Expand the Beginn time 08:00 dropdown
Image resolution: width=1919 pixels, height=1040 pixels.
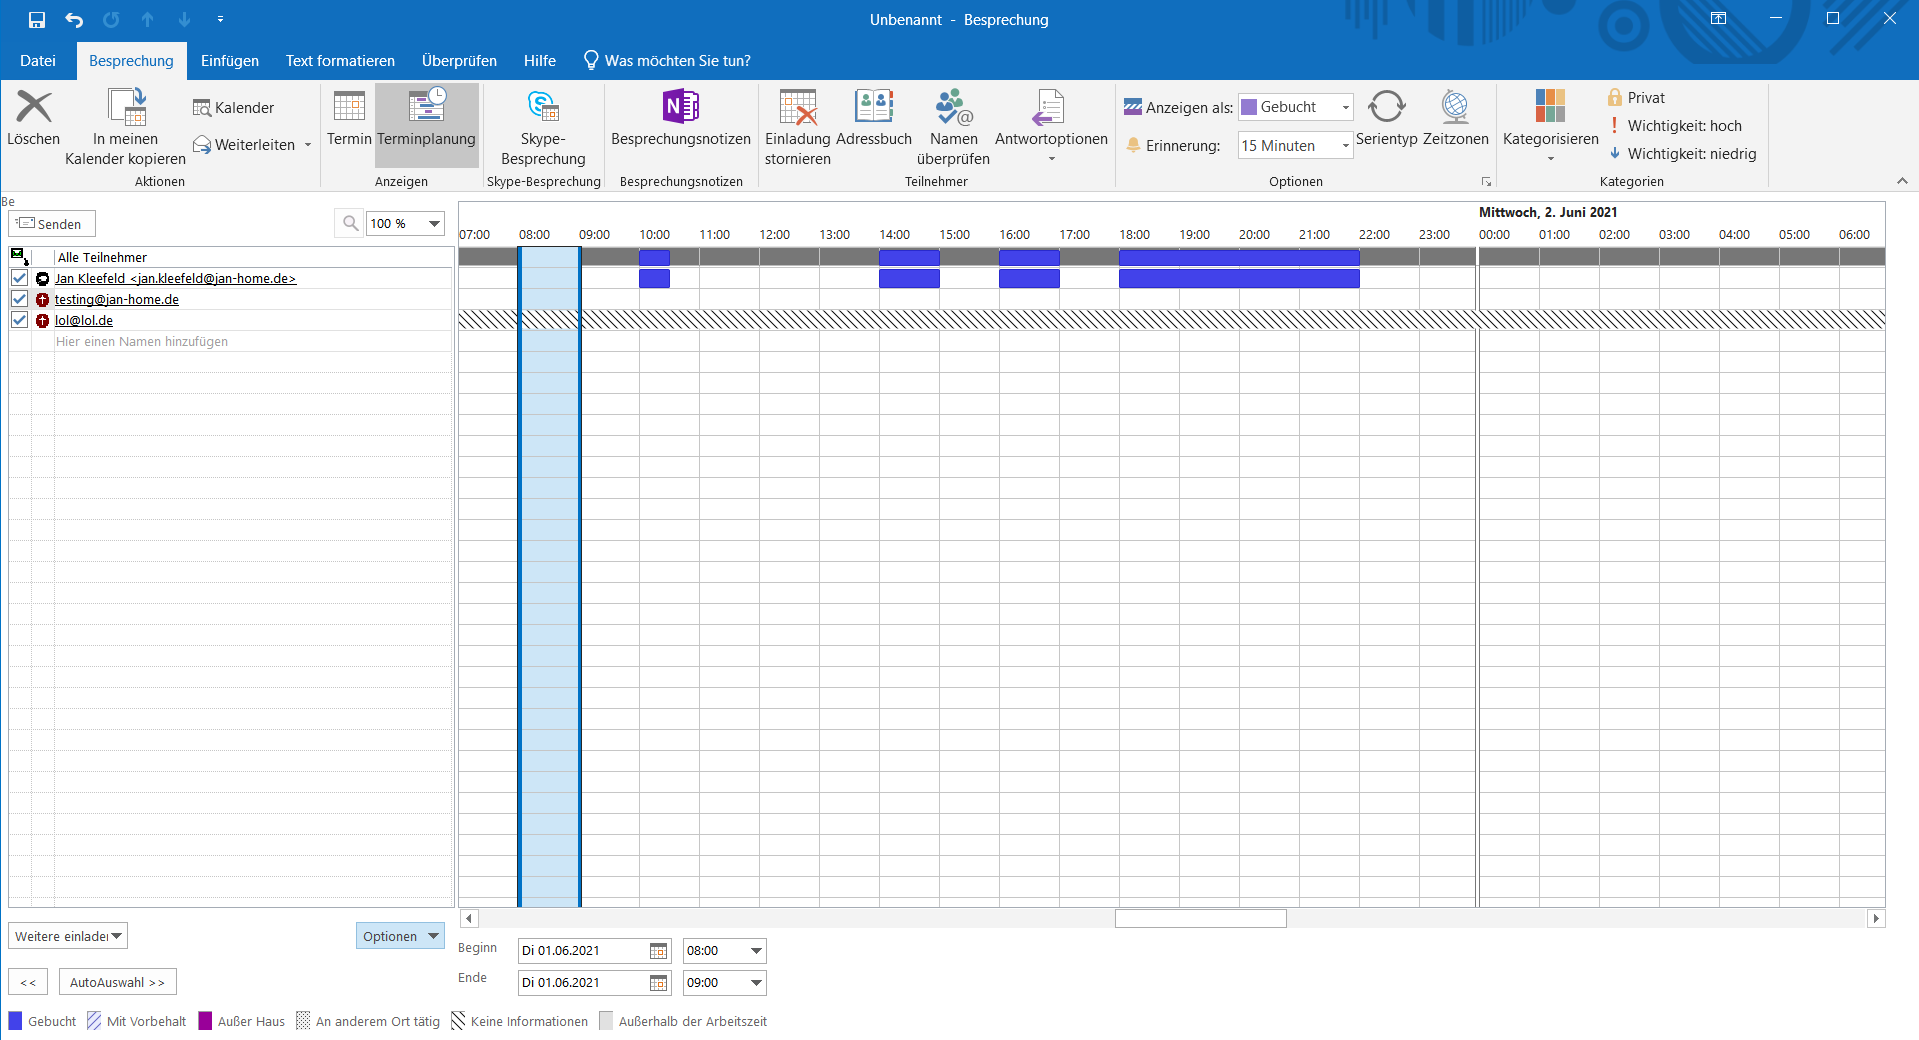tap(756, 951)
